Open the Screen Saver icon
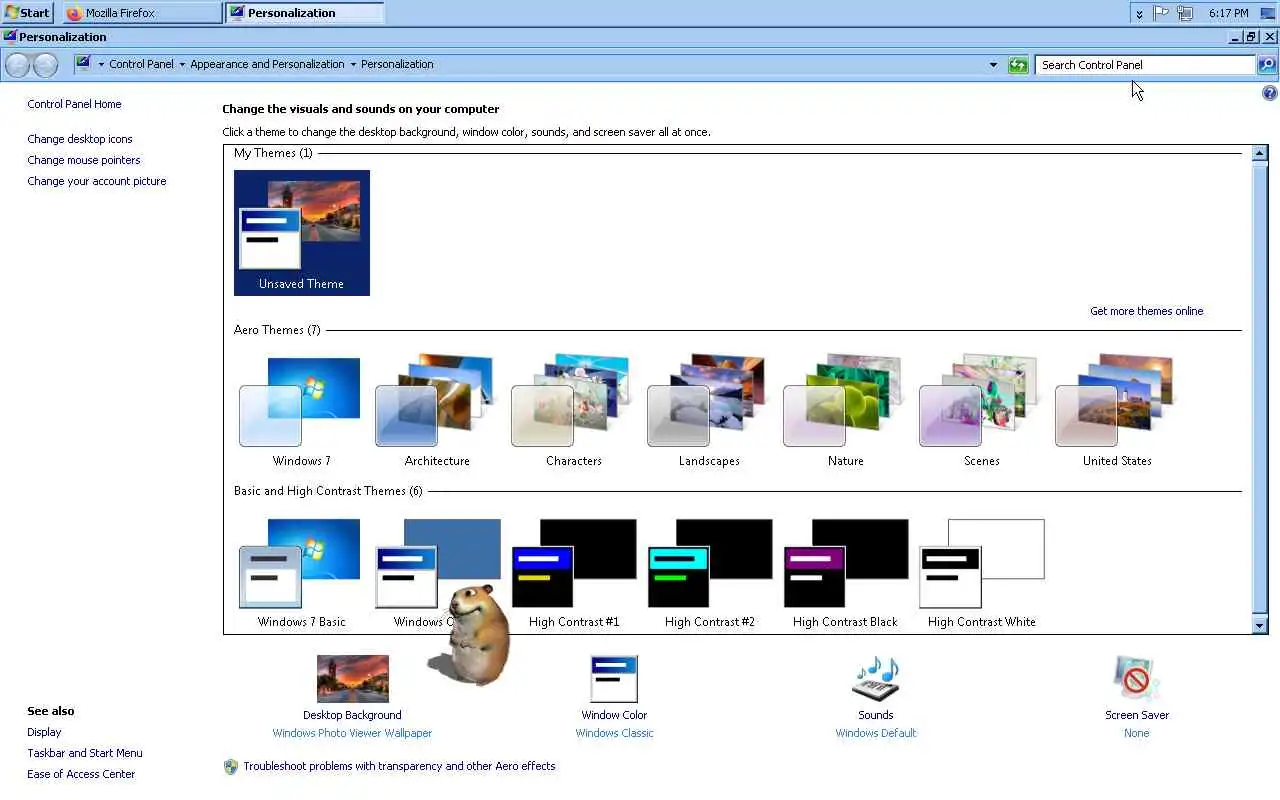The height and width of the screenshot is (800, 1280). [1136, 679]
